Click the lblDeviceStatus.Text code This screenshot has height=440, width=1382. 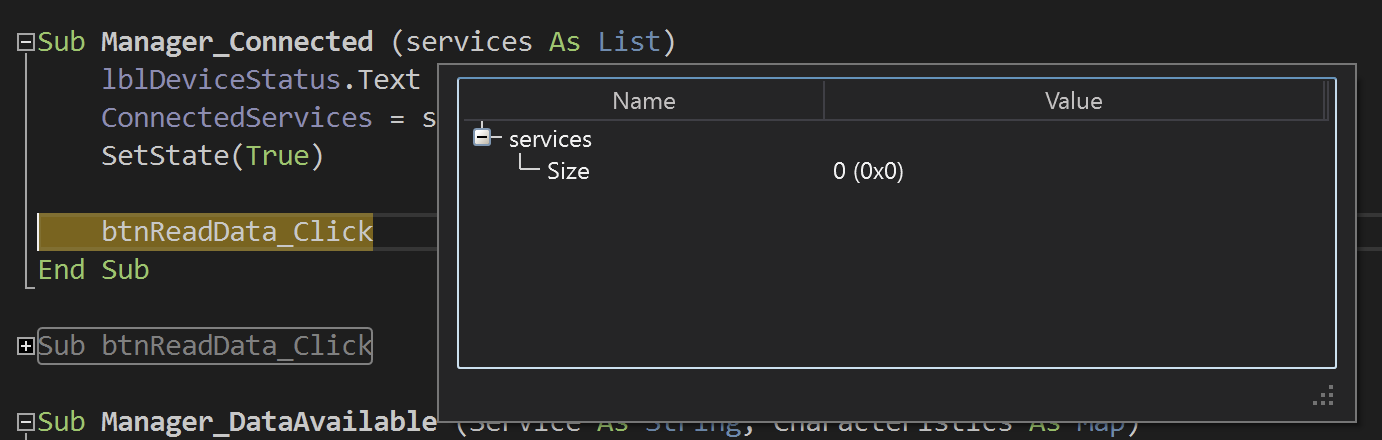point(260,80)
